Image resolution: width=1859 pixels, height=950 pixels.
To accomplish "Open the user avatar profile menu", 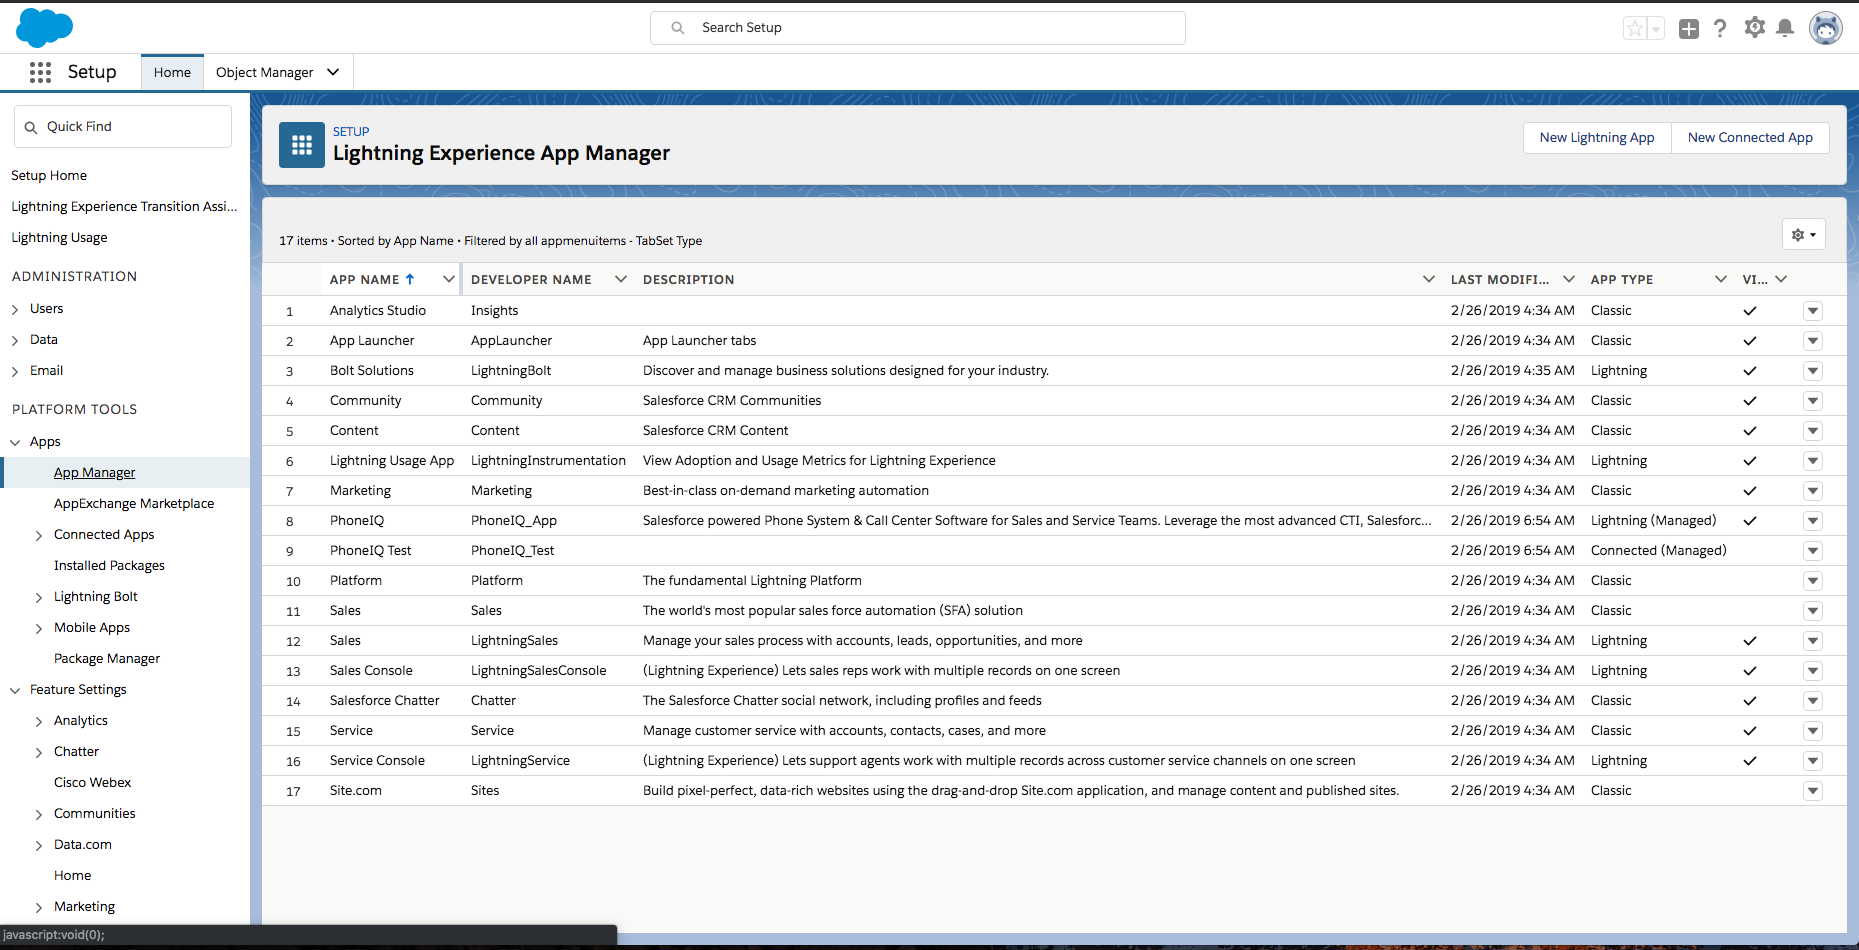I will pyautogui.click(x=1826, y=29).
